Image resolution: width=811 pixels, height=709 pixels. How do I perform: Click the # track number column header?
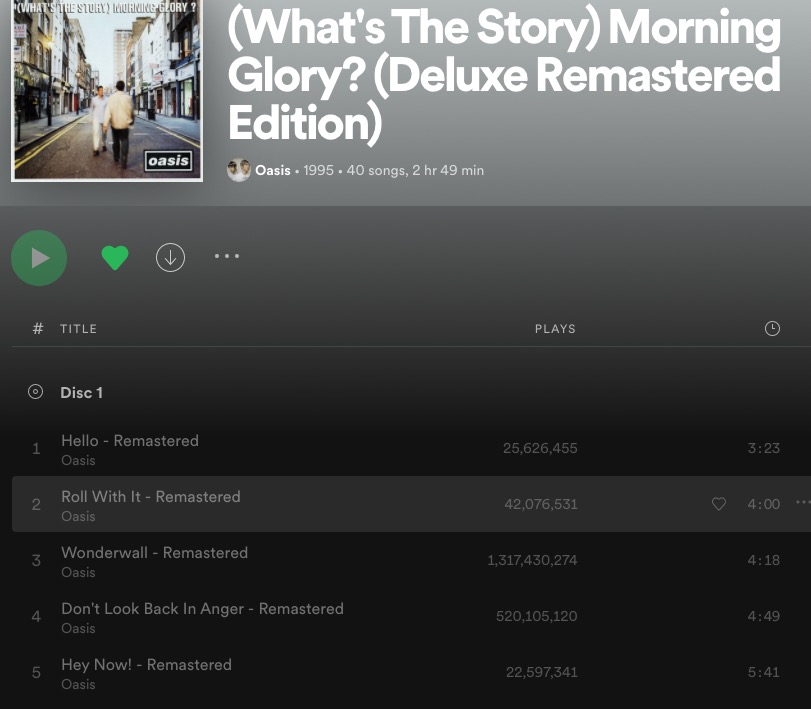(x=38, y=329)
